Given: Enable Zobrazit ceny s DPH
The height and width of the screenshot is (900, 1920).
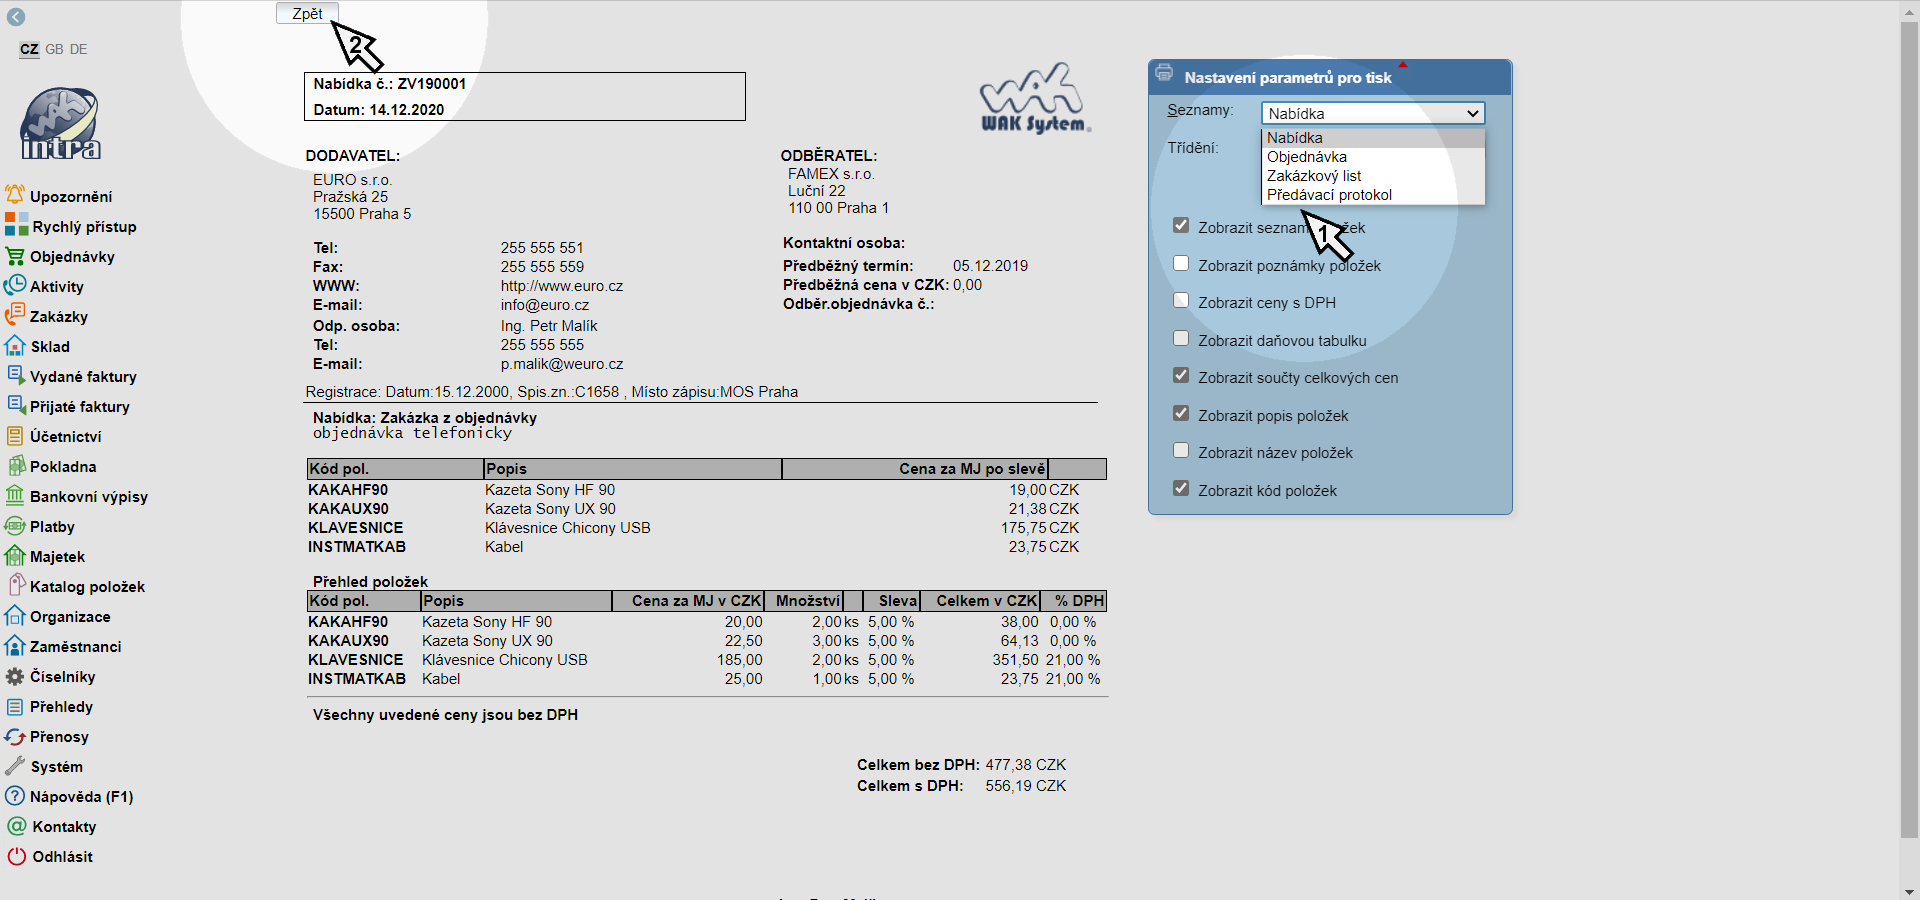Looking at the screenshot, I should [1181, 301].
